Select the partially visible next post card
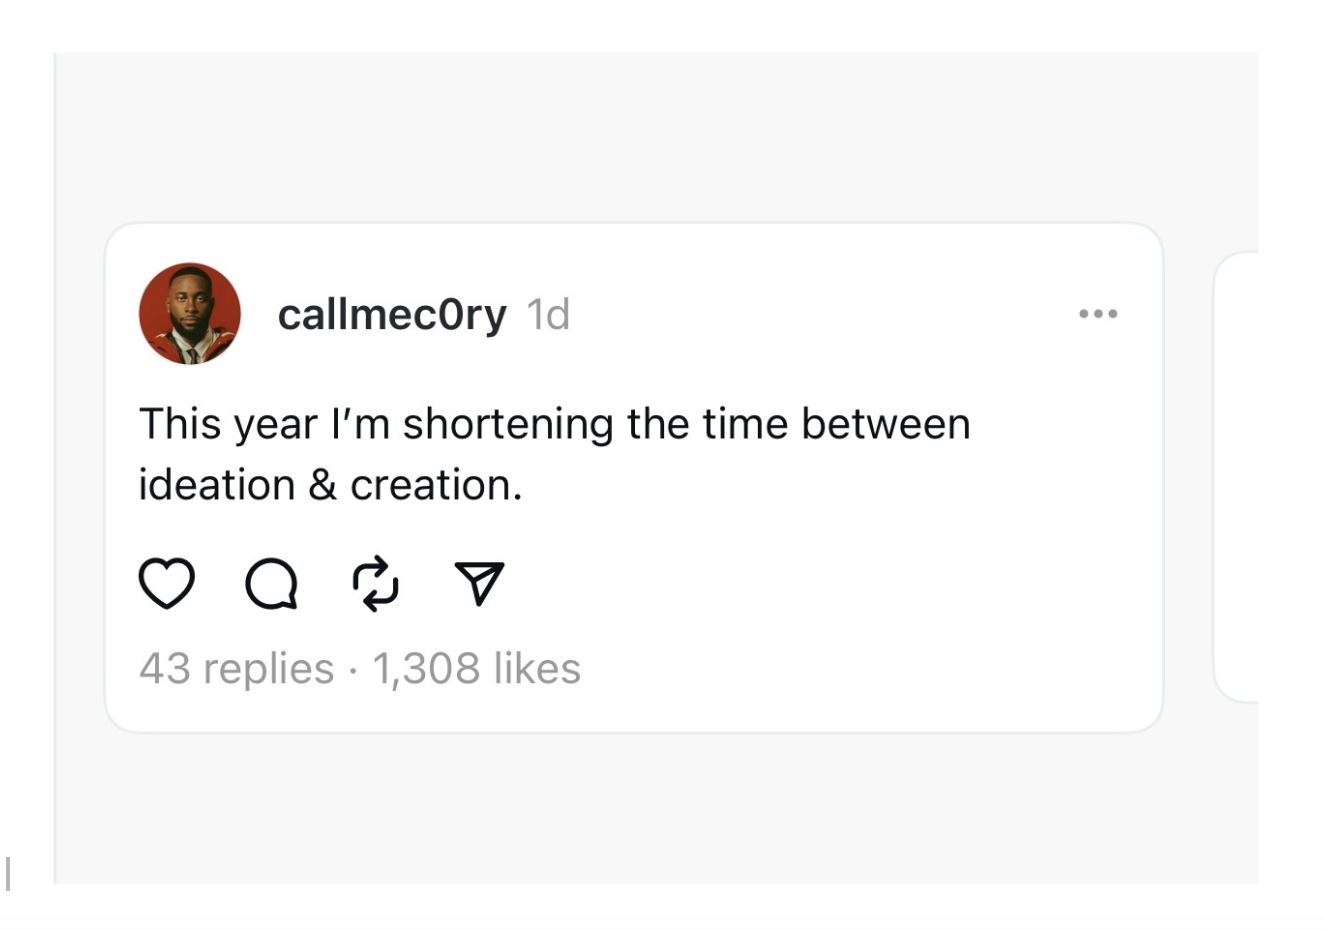The height and width of the screenshot is (930, 1324). pyautogui.click(x=1235, y=477)
